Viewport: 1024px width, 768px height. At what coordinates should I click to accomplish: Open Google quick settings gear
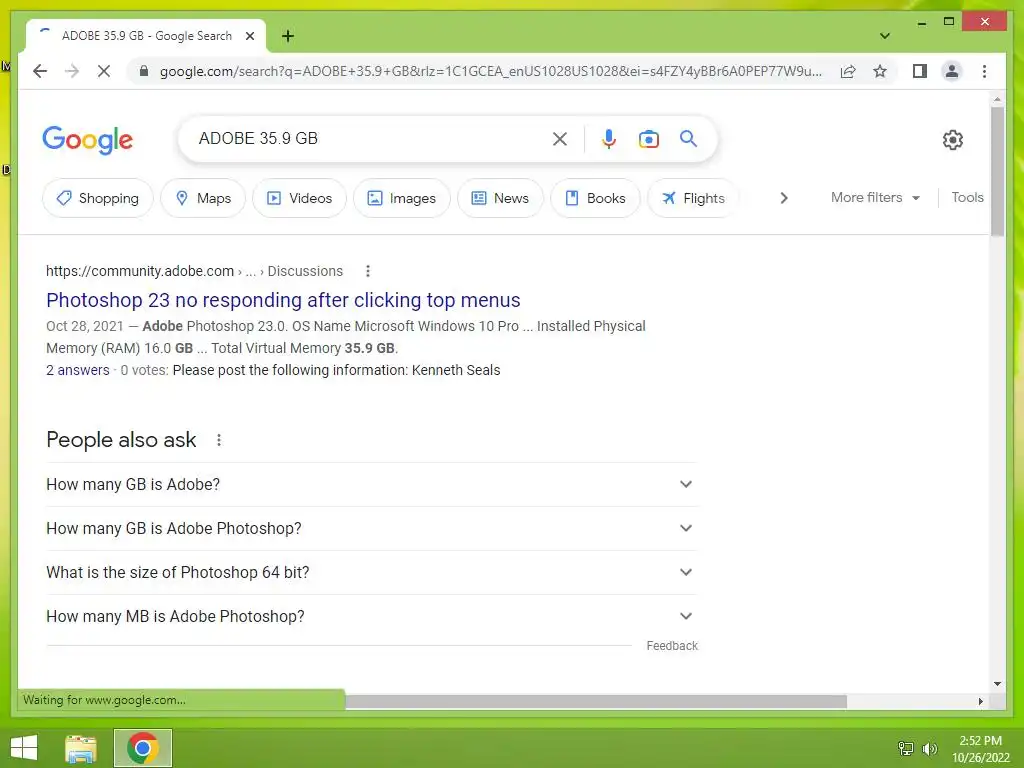953,140
